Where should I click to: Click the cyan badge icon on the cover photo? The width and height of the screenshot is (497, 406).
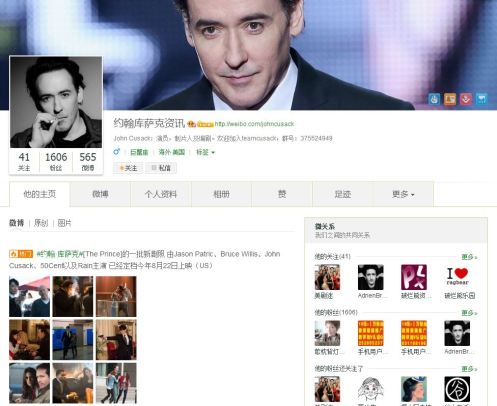[x=482, y=99]
